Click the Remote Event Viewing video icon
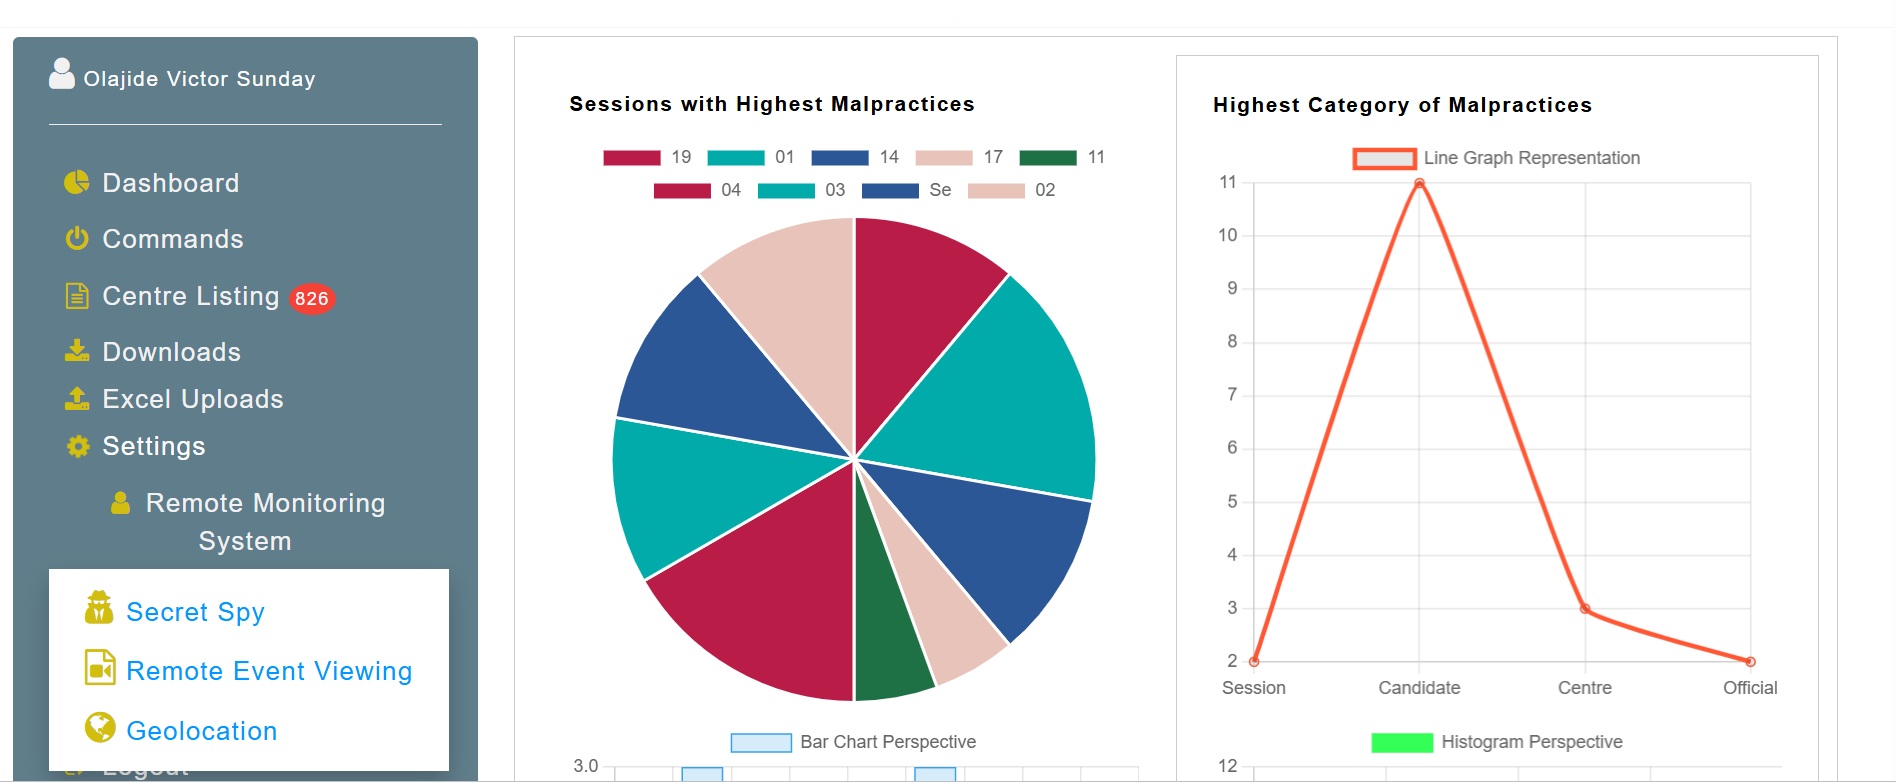This screenshot has width=1896, height=782. 100,667
